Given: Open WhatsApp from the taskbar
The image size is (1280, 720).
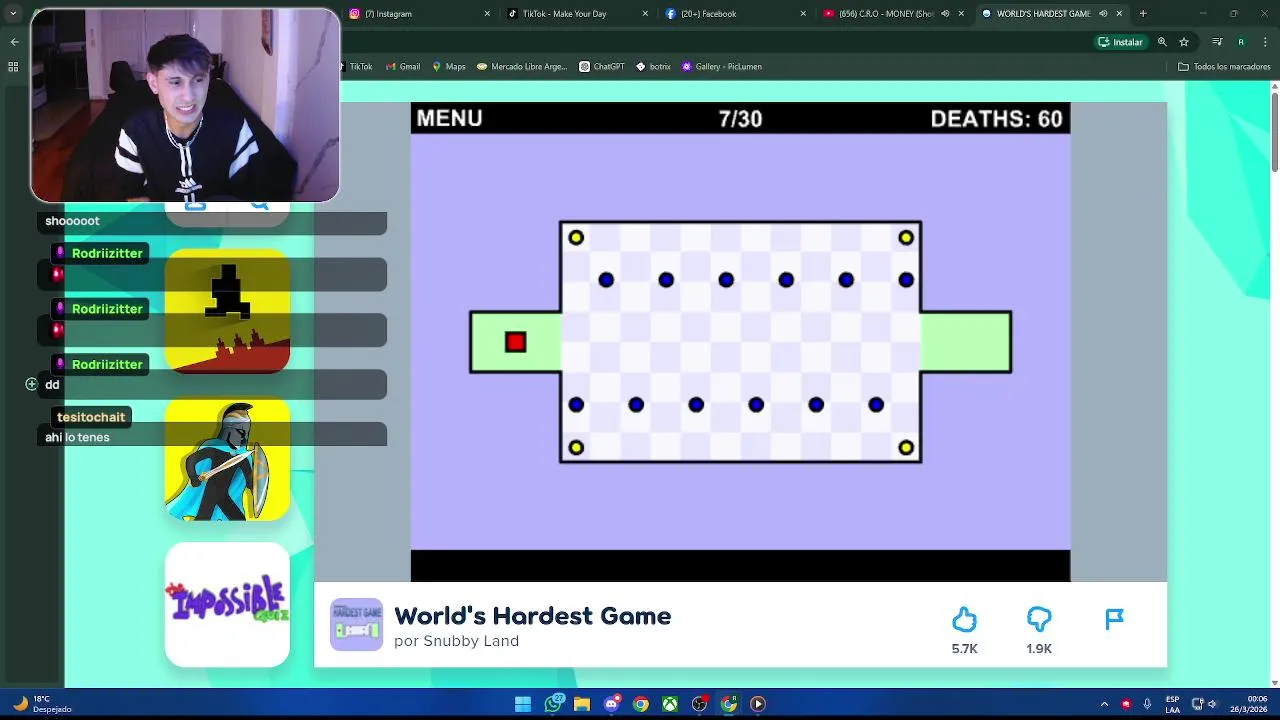Looking at the screenshot, I should 553,704.
